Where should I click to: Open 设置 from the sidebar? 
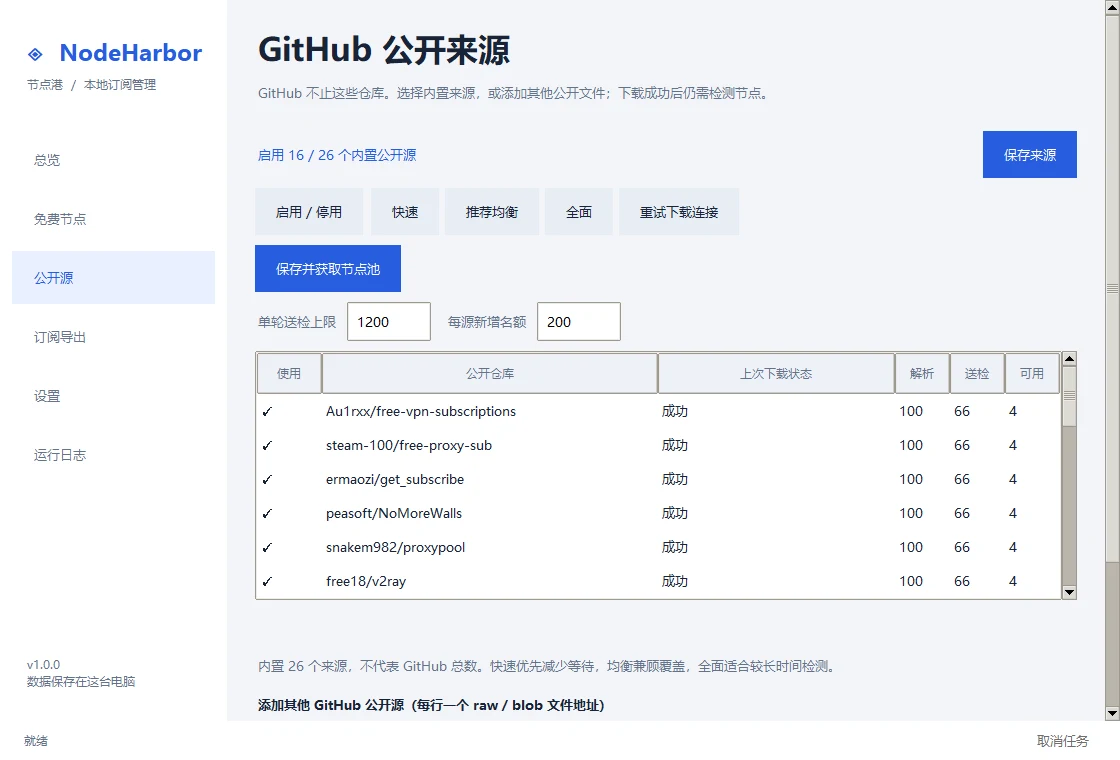114,396
